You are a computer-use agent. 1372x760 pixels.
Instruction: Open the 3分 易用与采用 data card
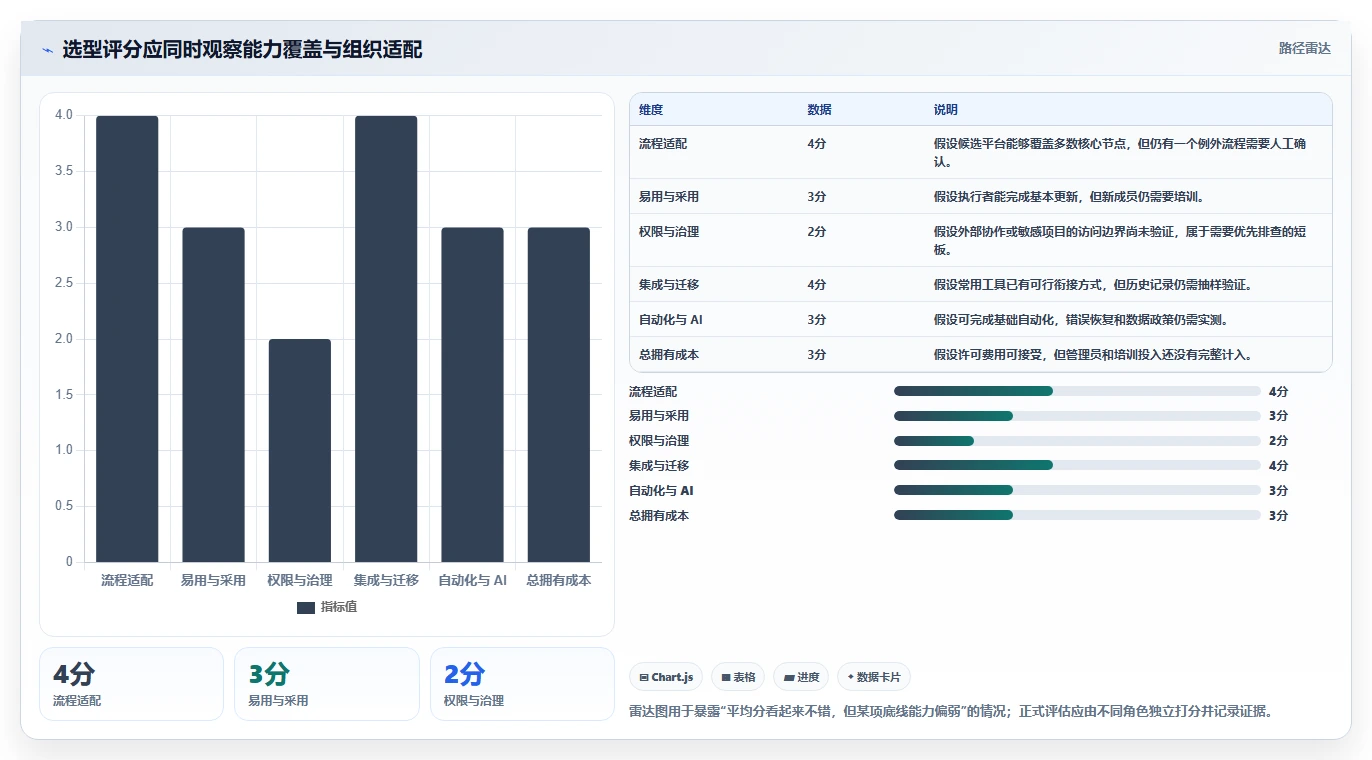(x=327, y=684)
